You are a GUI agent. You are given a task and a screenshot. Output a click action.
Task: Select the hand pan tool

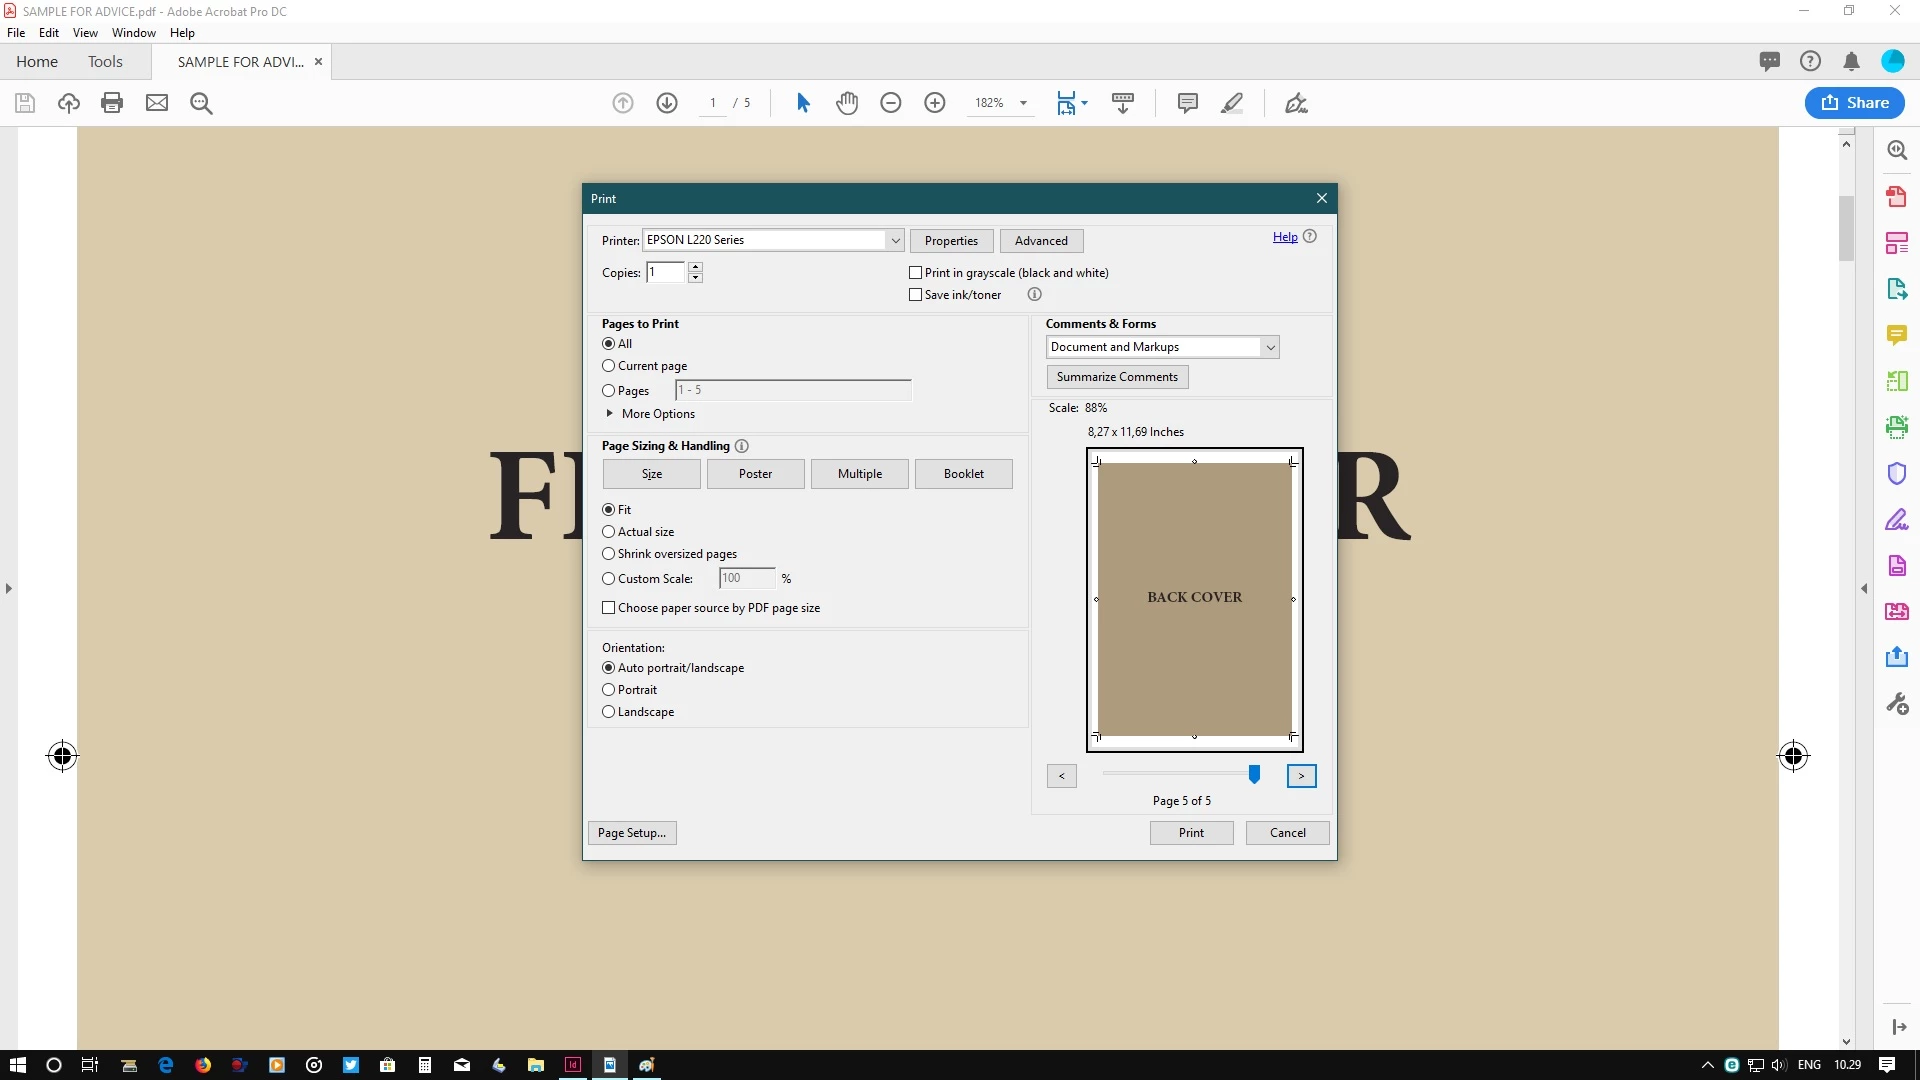click(x=847, y=103)
